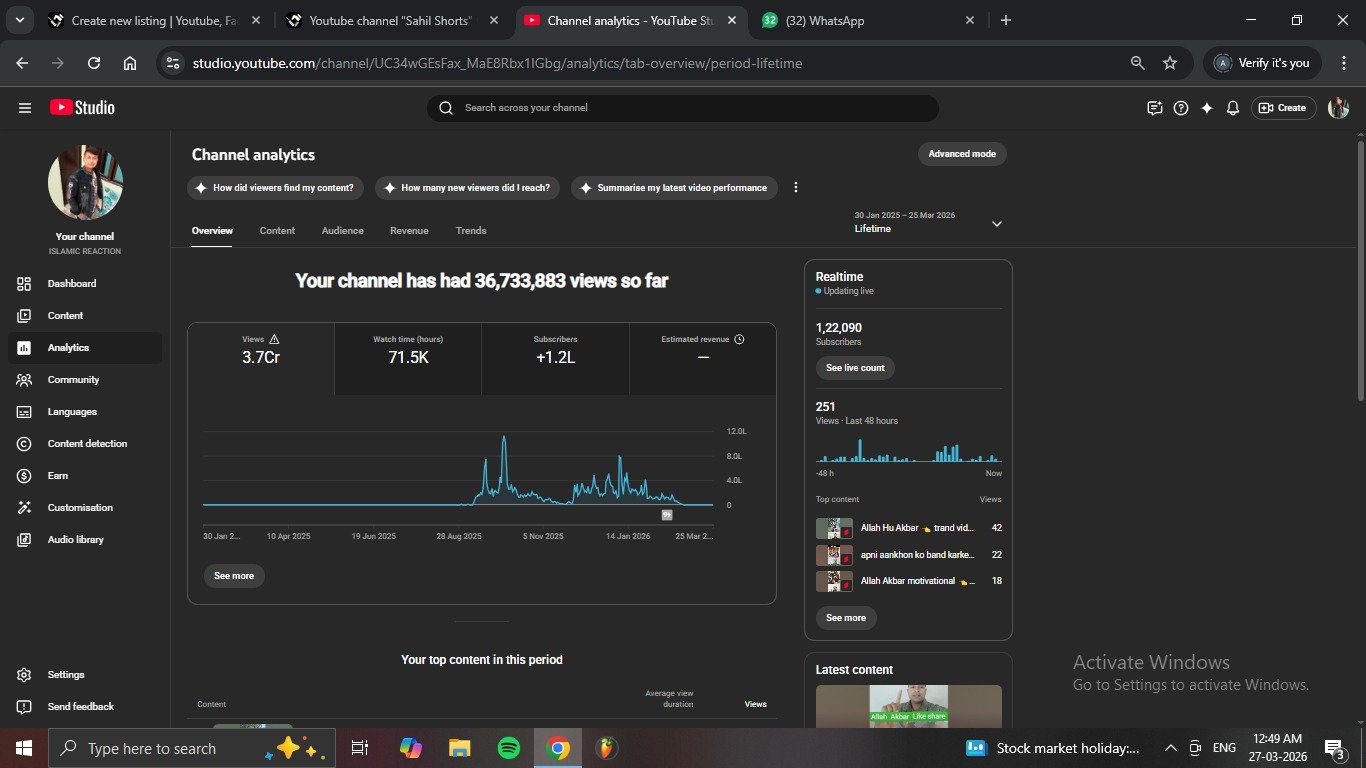Viewport: 1366px width, 768px height.
Task: Click the video marker icon on chart
Action: coord(667,515)
